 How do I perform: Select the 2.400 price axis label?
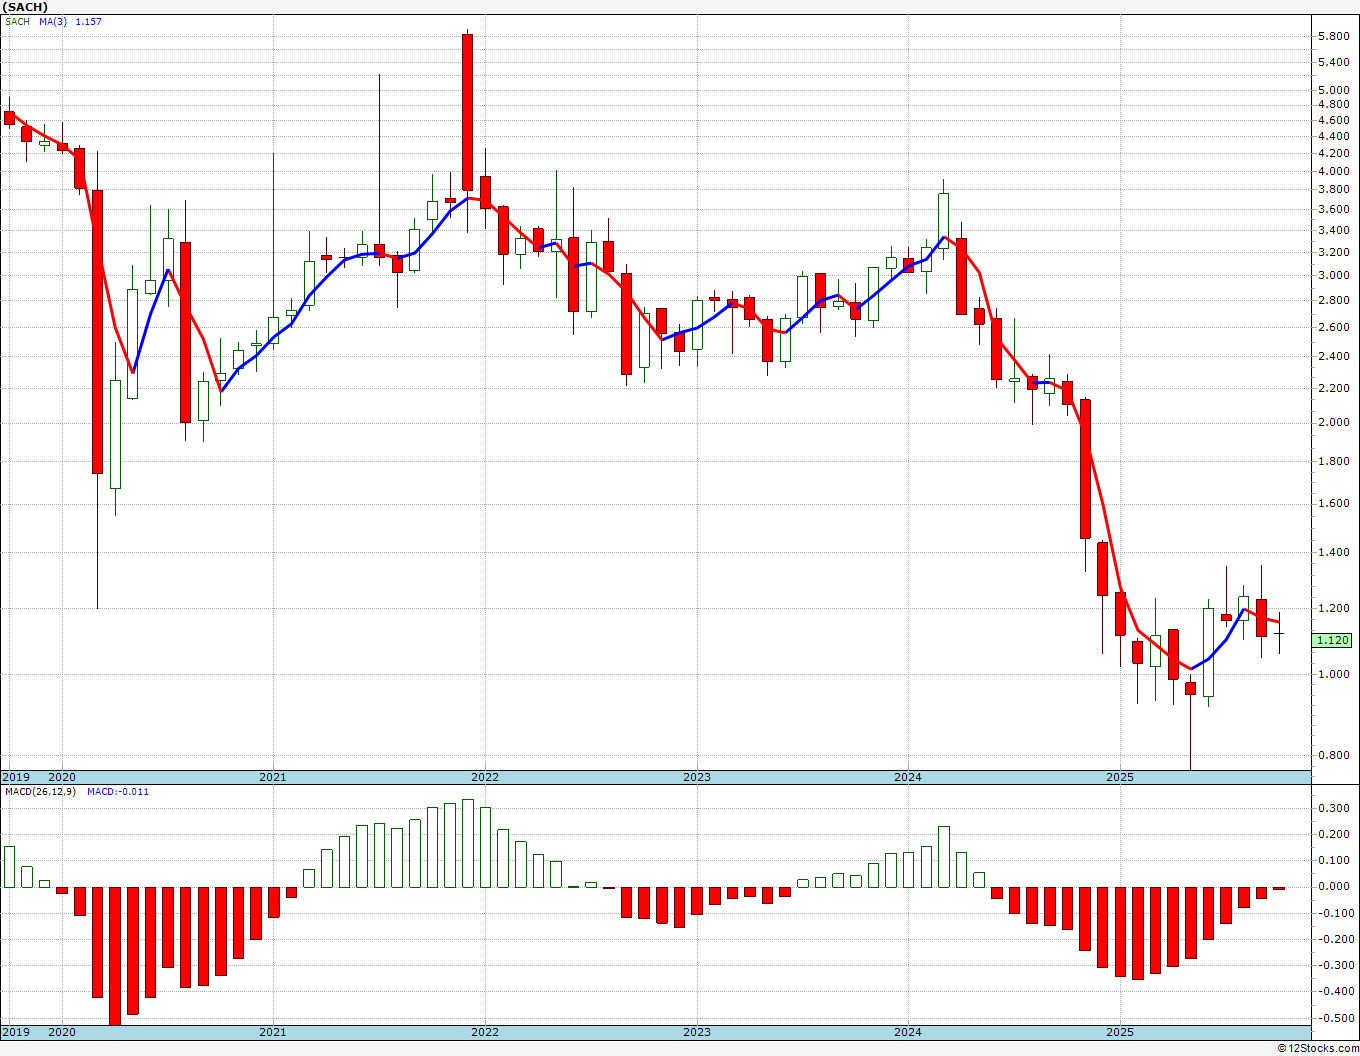click(1334, 357)
